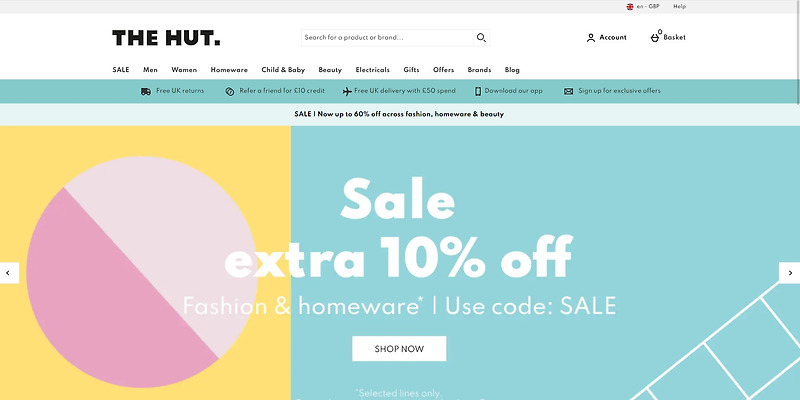Click the Free UK returns truck icon

145,91
